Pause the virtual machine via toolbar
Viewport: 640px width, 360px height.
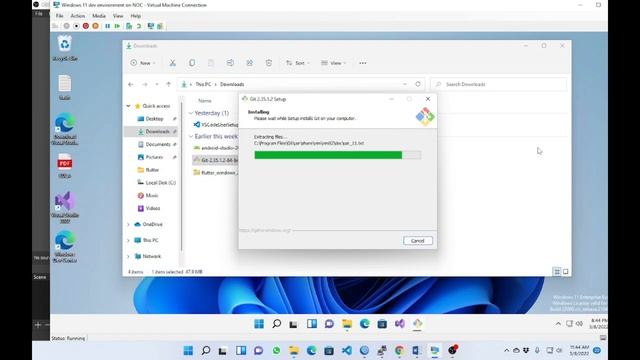[x=108, y=26]
